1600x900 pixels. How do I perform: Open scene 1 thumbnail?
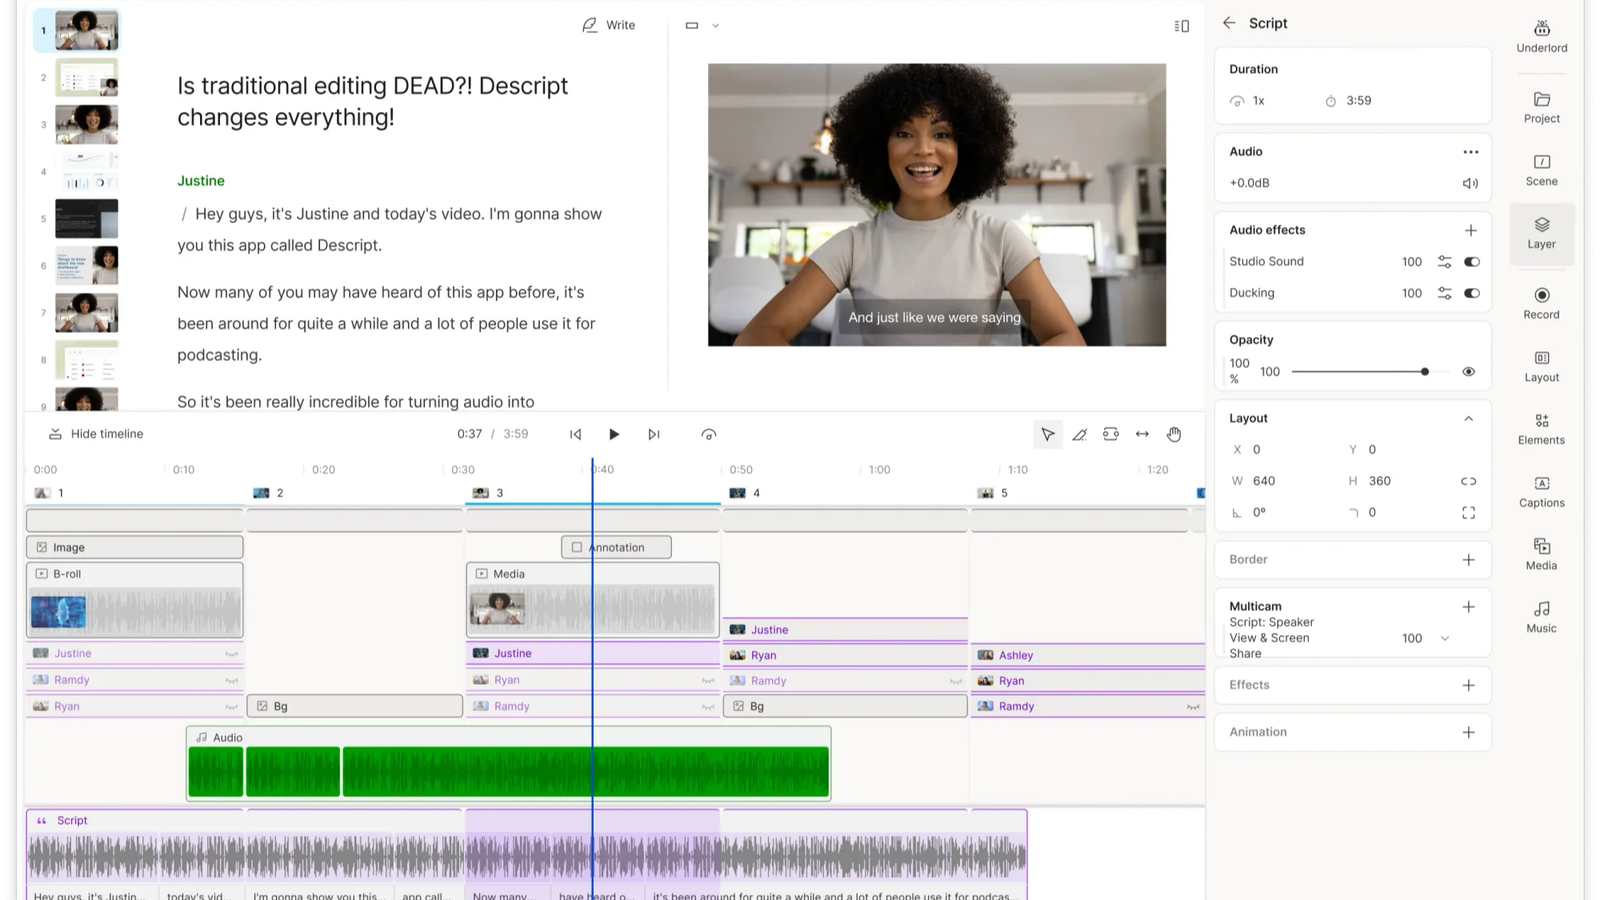point(86,31)
